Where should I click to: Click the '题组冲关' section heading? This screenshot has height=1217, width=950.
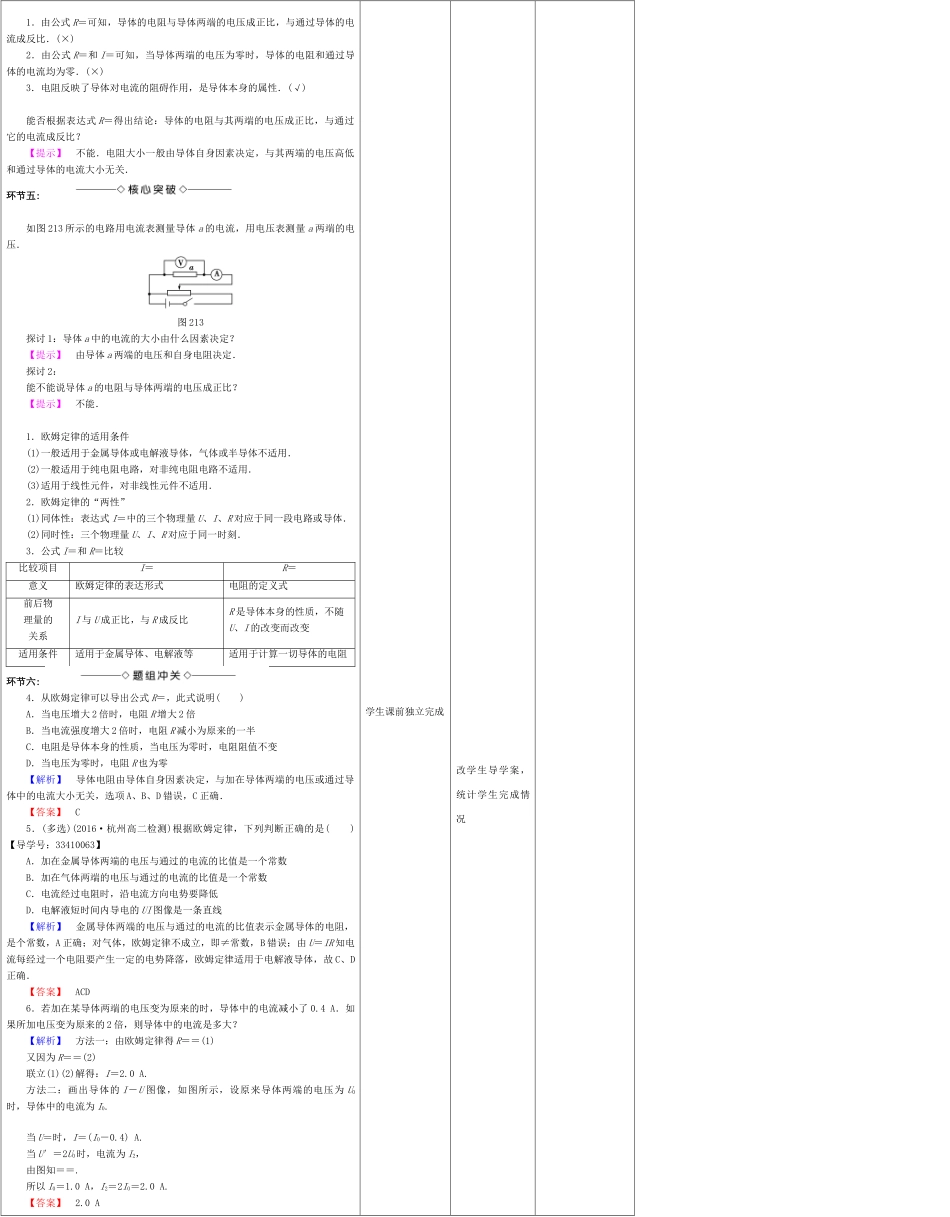coord(157,676)
